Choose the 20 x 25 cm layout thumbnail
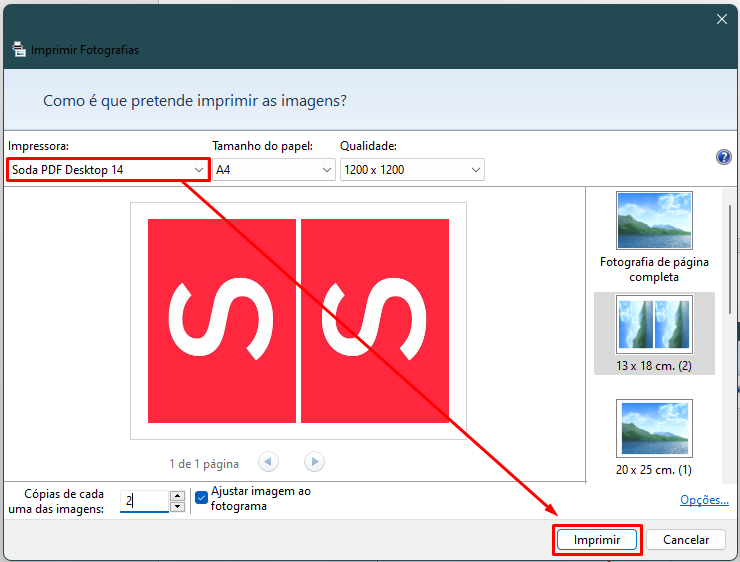Image resolution: width=740 pixels, height=562 pixels. click(x=654, y=428)
